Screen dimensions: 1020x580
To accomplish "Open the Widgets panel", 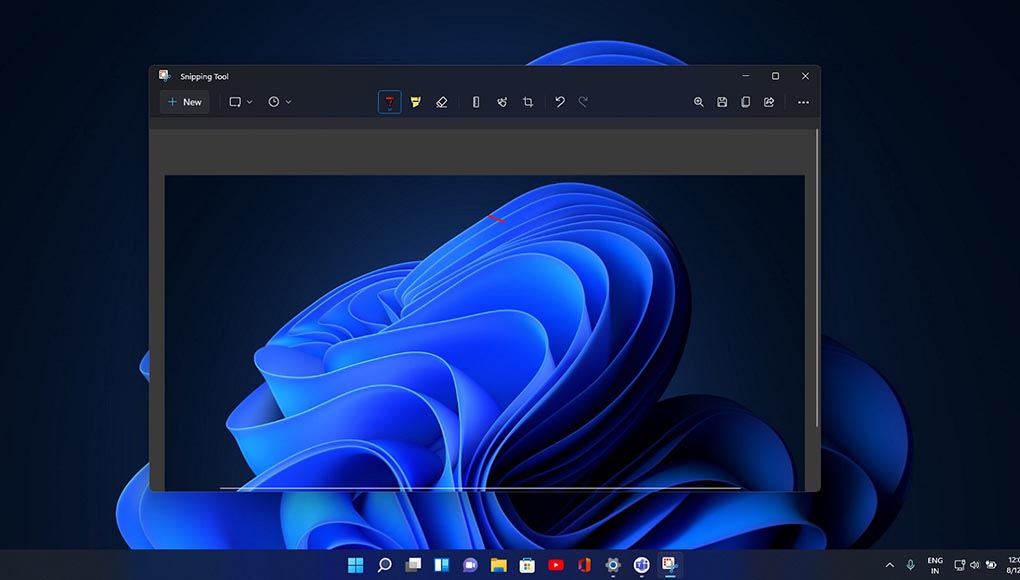I will [442, 564].
